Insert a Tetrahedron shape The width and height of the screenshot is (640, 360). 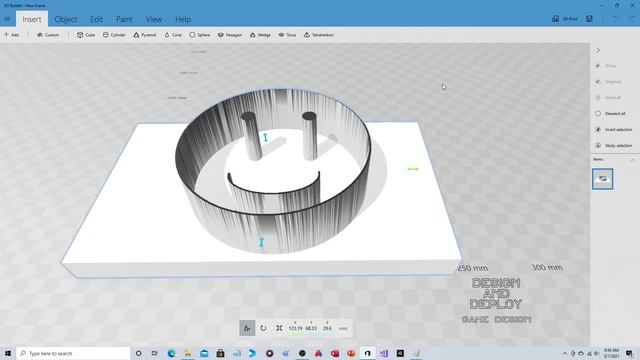click(x=319, y=35)
